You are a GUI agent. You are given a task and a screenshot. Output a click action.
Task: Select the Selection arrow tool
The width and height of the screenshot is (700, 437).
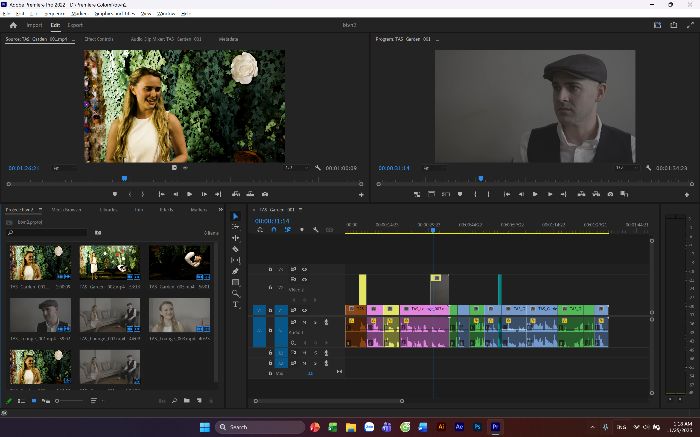pos(235,216)
